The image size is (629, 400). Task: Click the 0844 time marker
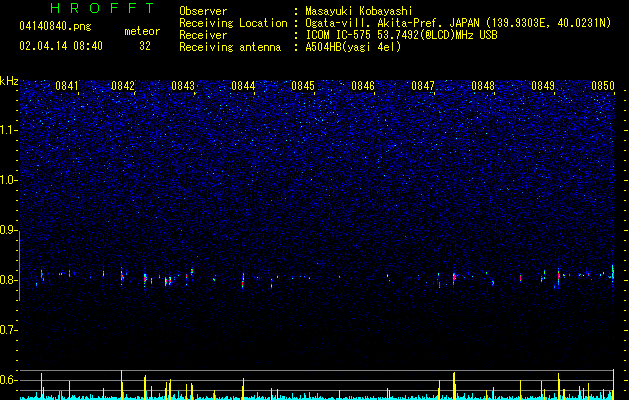tap(243, 86)
